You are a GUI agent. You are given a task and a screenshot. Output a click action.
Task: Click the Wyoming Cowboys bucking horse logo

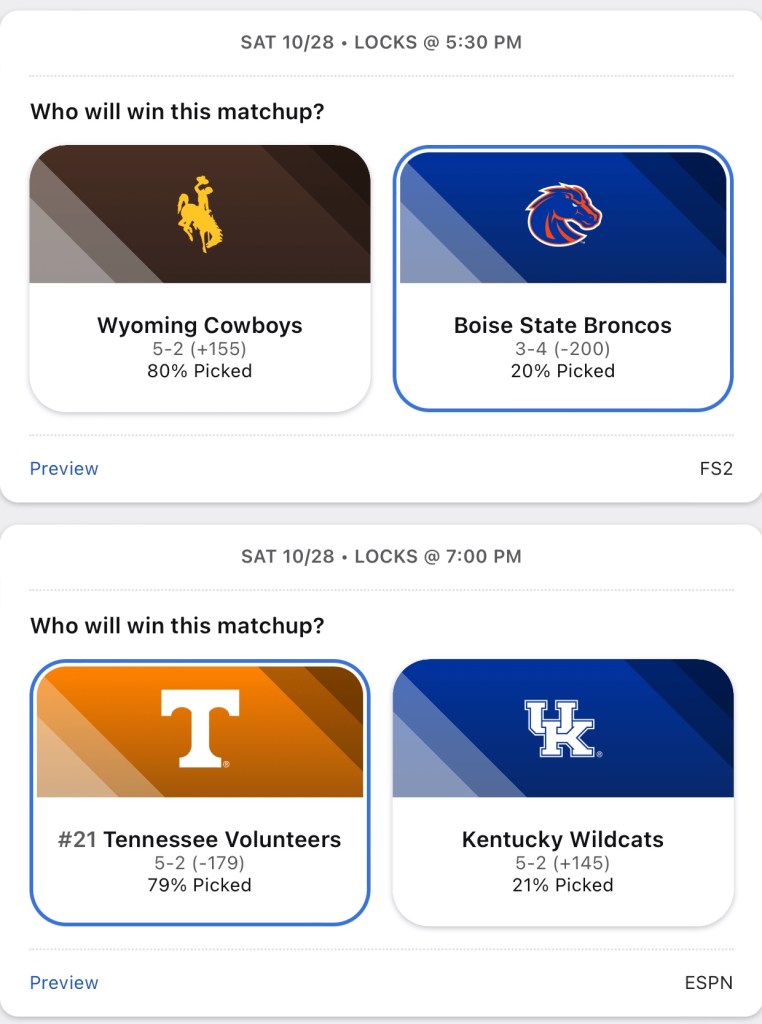pos(200,213)
